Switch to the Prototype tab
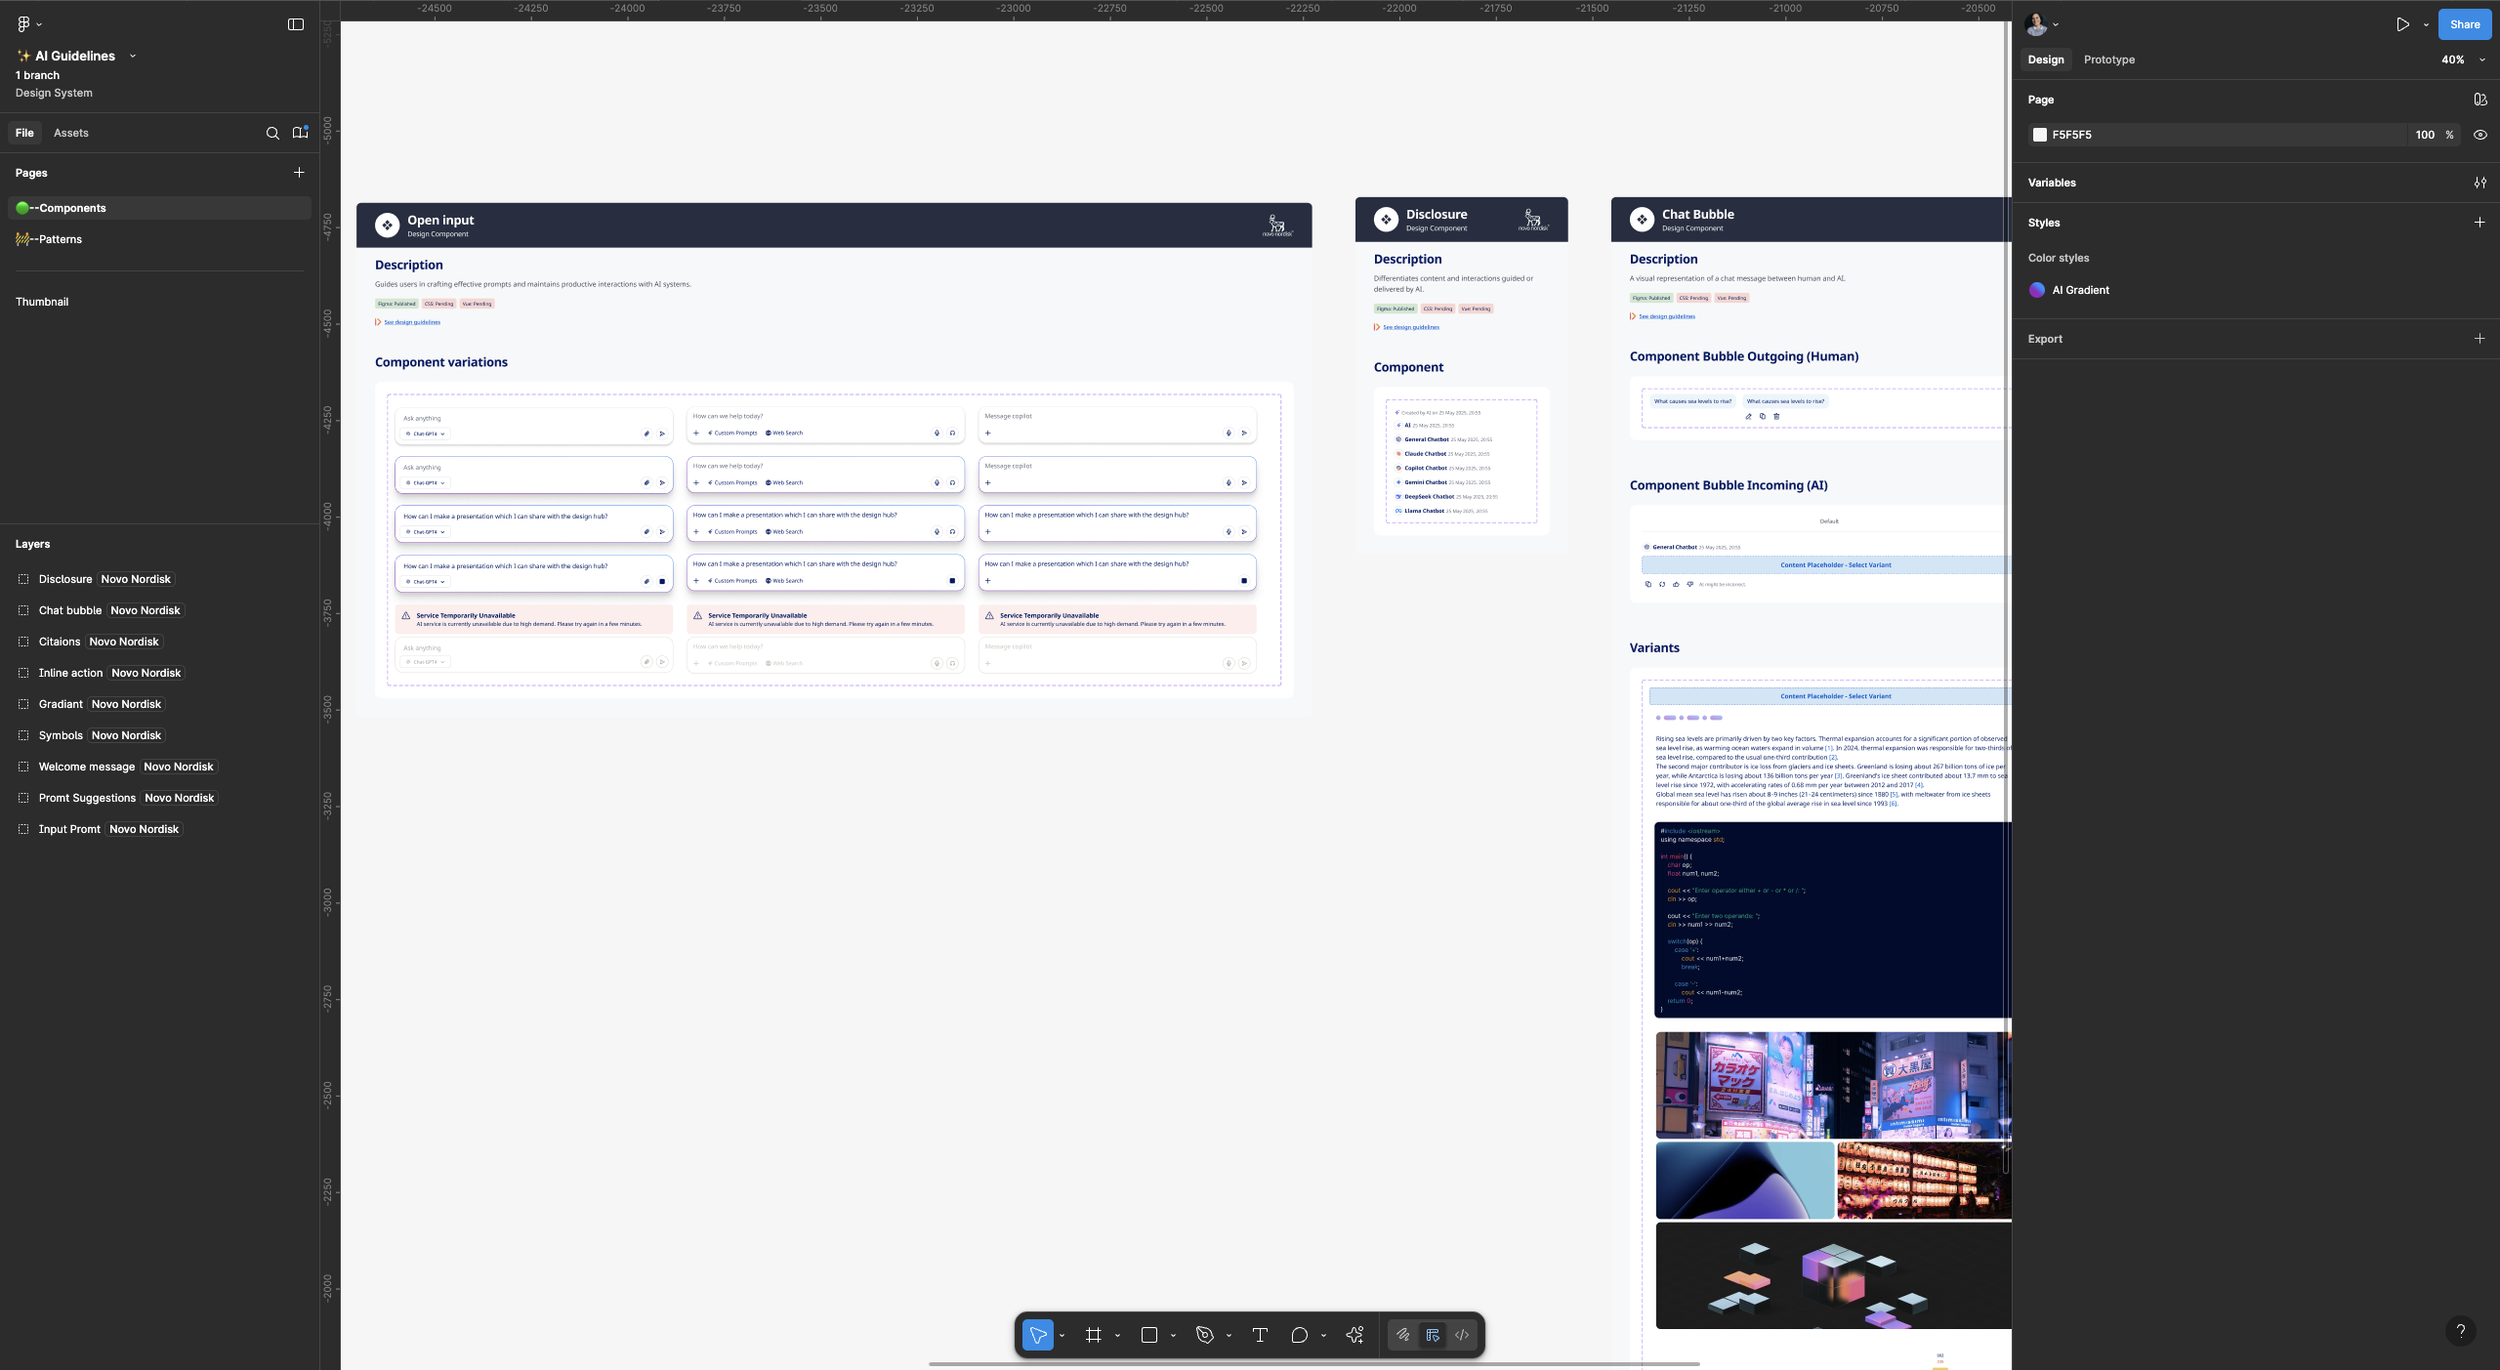 click(x=2108, y=60)
